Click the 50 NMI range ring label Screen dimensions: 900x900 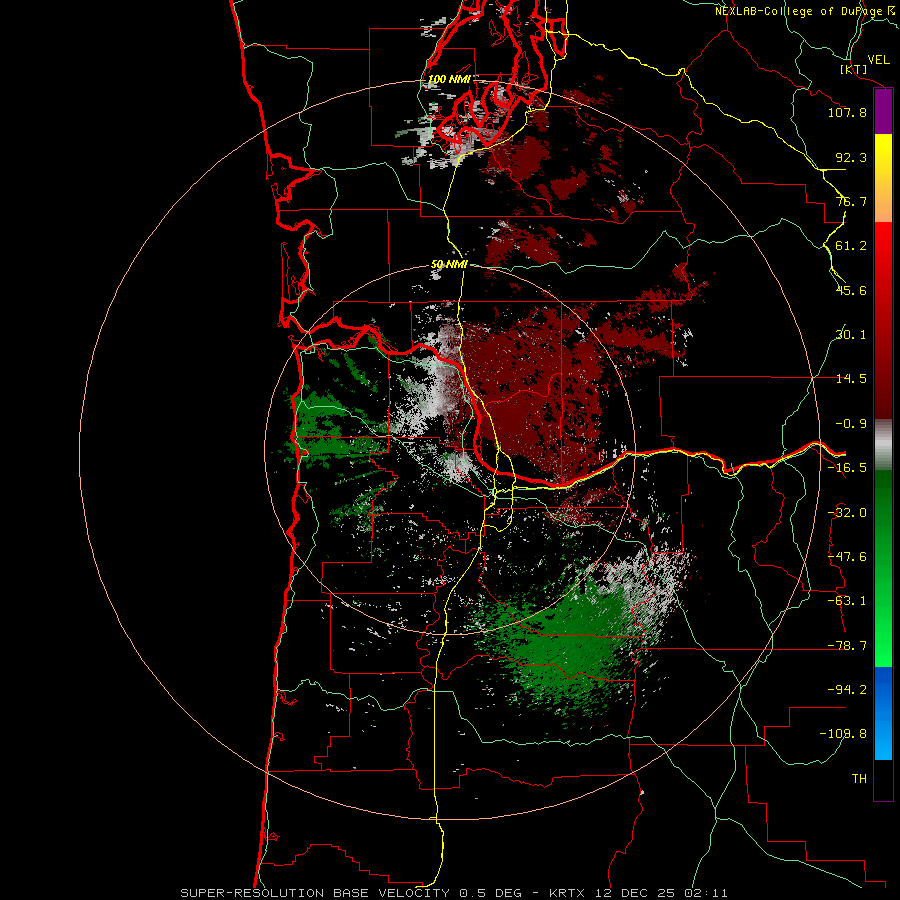click(x=449, y=264)
